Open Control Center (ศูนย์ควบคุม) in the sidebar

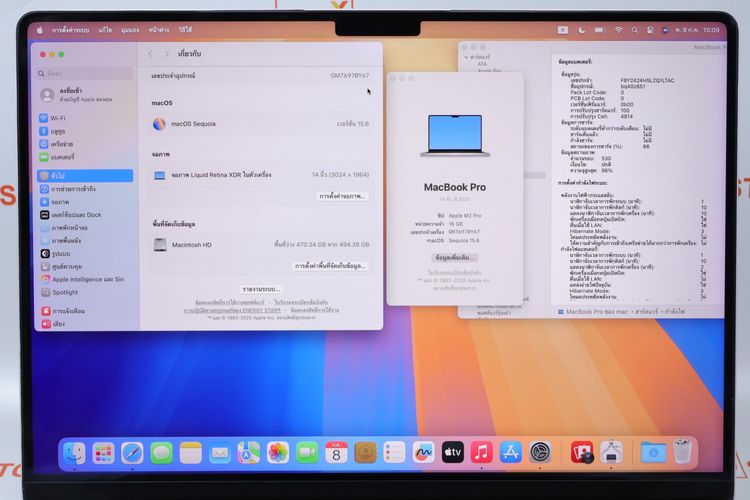[61, 267]
